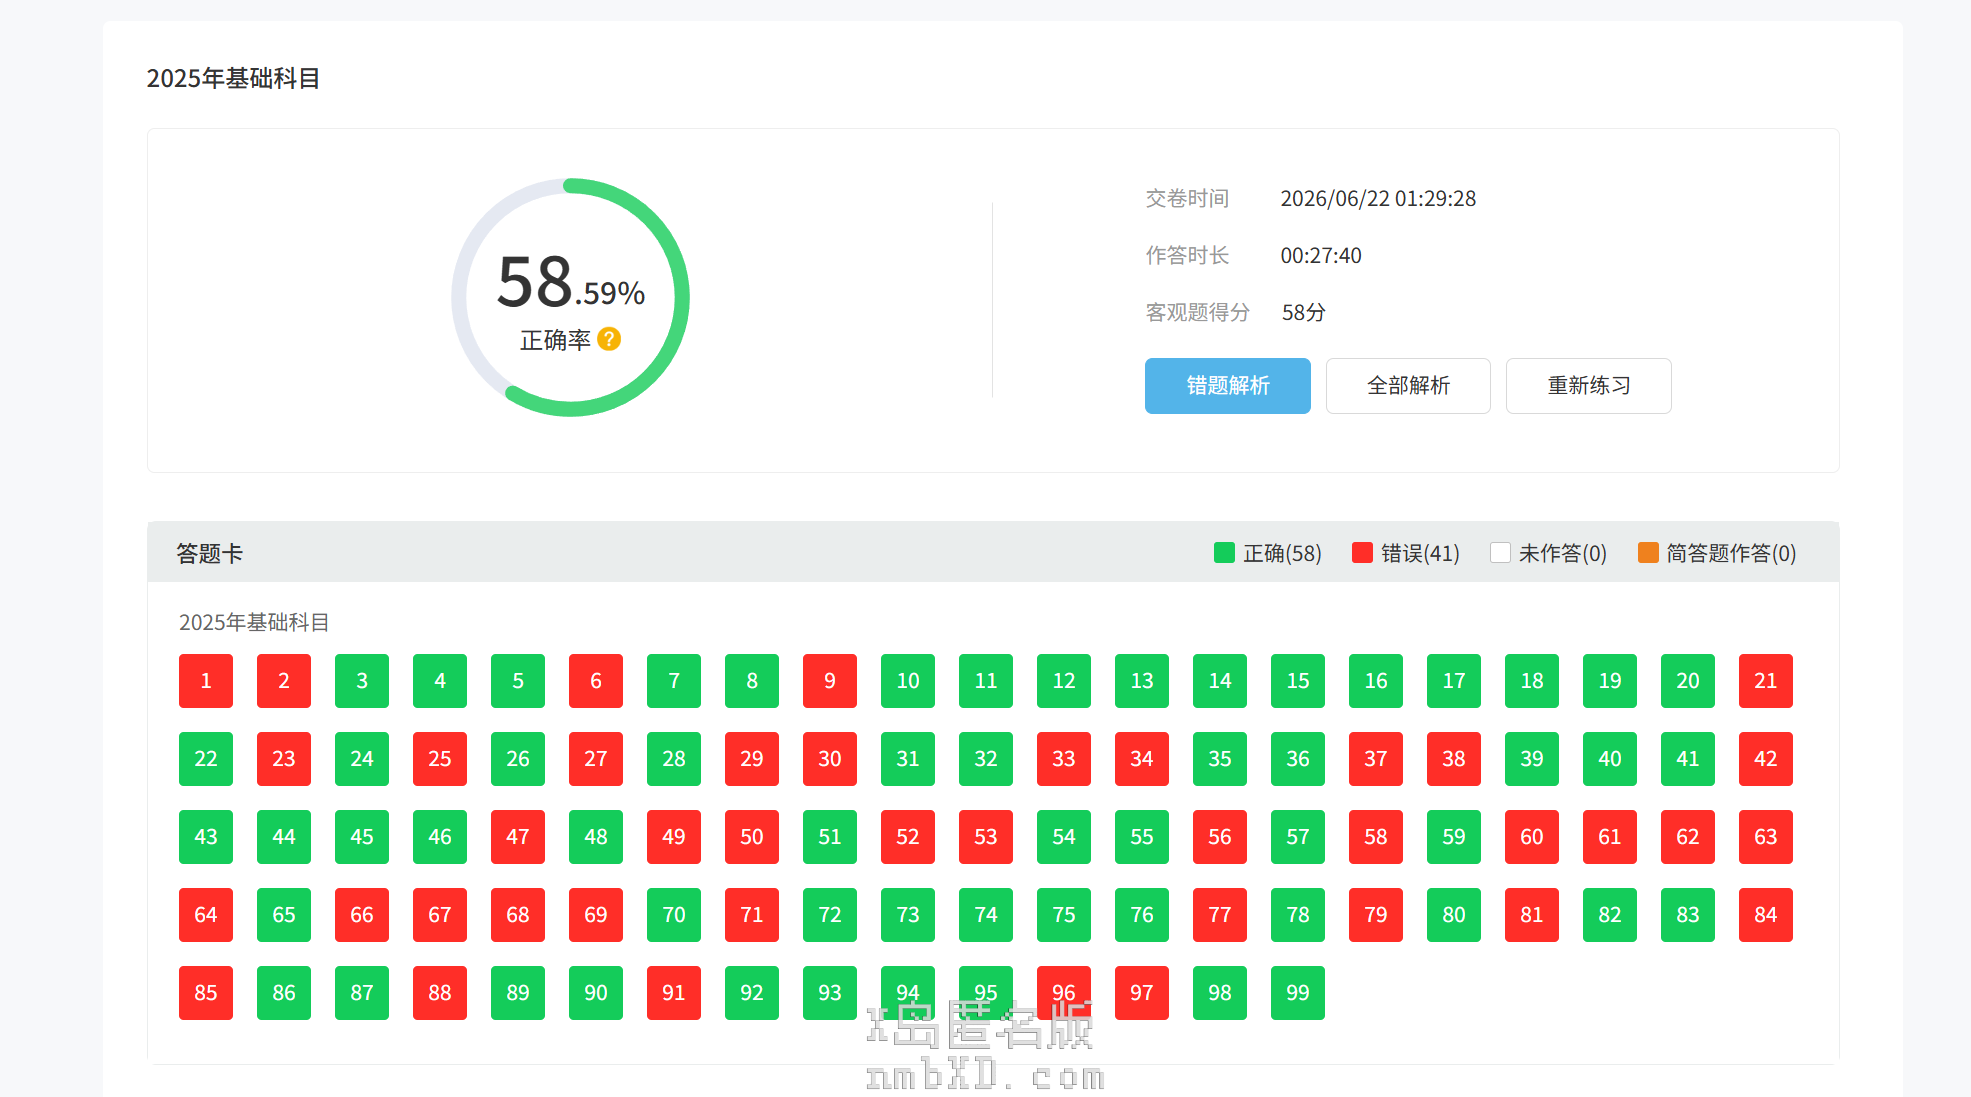
Task: Click the 2025年基础科目 section label above tiles
Action: tap(254, 622)
